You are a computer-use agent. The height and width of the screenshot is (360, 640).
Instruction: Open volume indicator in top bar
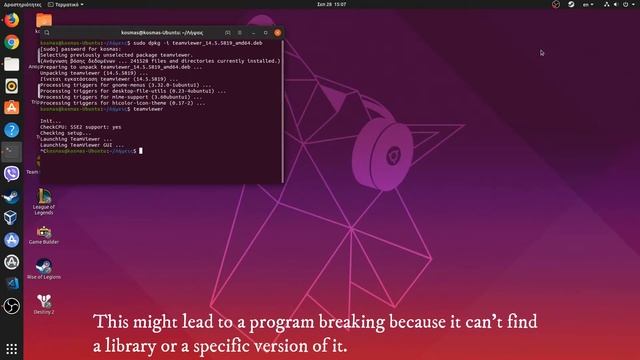616,4
